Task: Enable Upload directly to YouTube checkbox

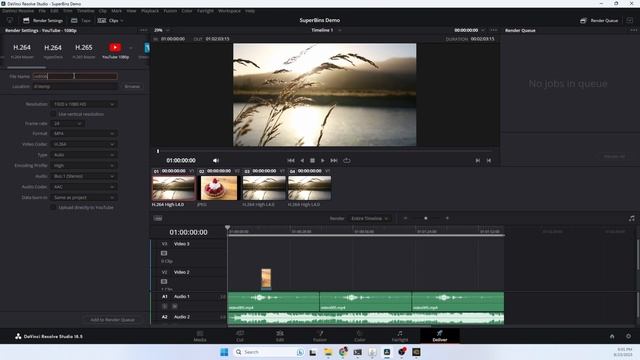Action: pos(53,207)
